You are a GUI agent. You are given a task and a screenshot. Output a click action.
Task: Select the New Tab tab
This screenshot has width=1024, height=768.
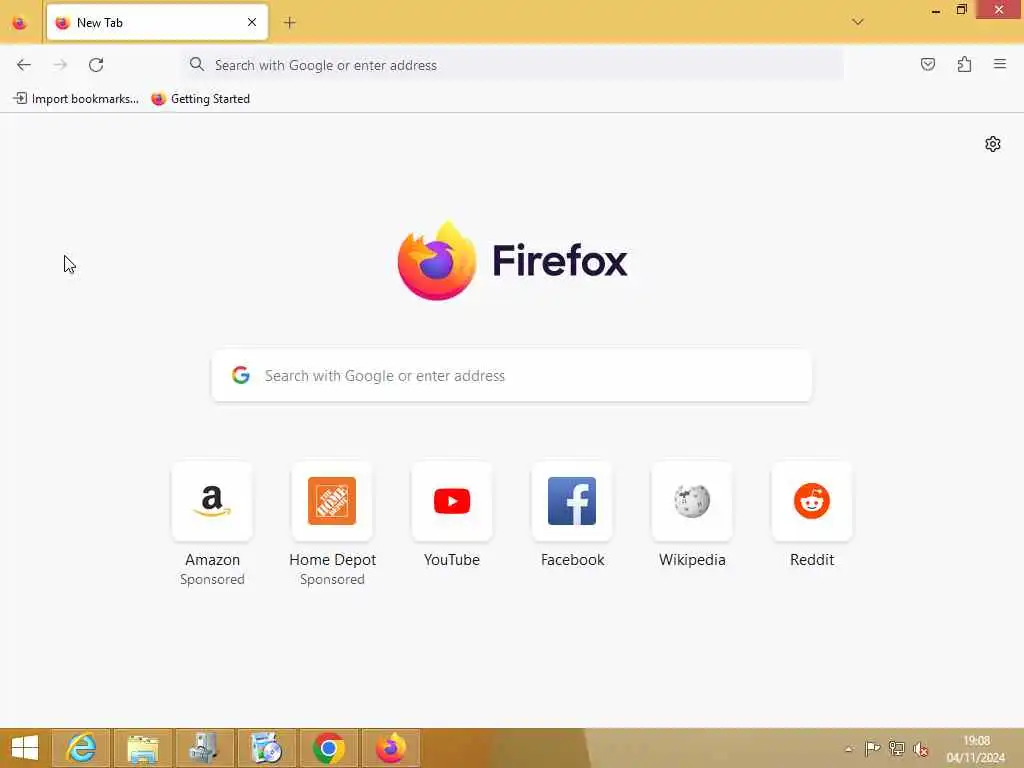(157, 22)
